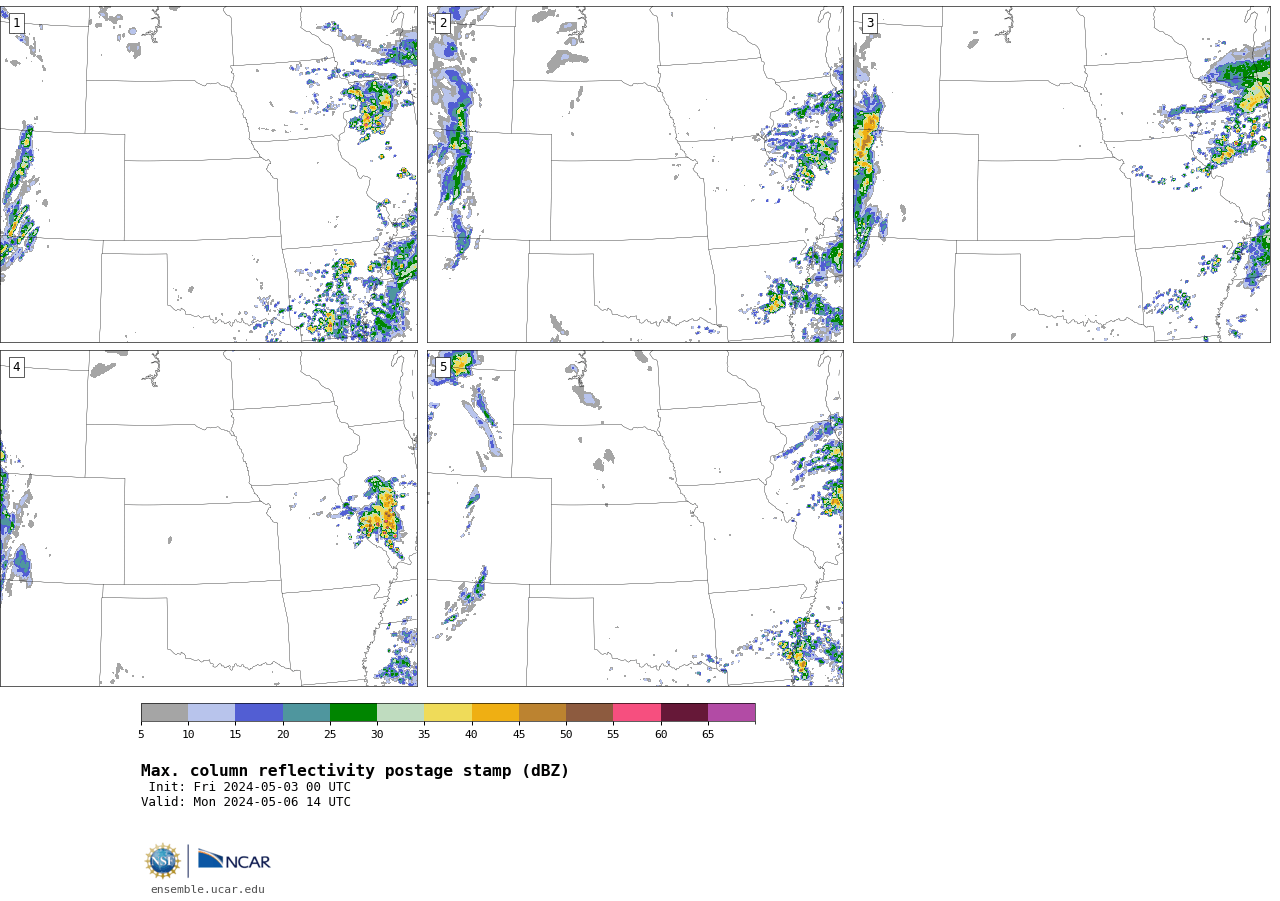Click the dark green 25-30 dBZ swatch
This screenshot has width=1280, height=901.
point(354,713)
